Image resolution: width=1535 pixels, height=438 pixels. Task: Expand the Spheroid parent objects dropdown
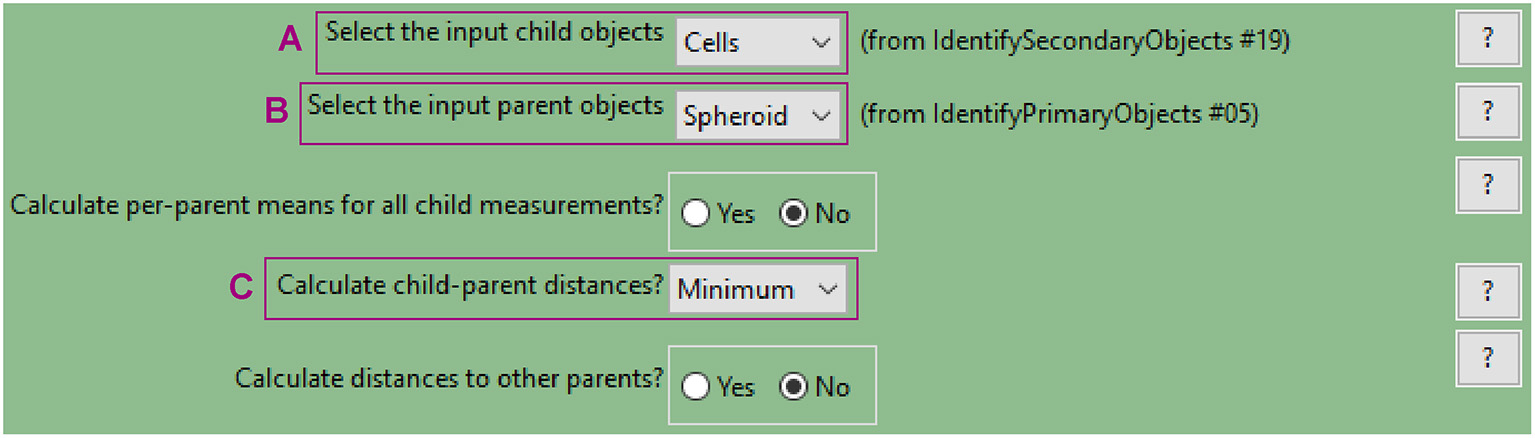click(758, 116)
